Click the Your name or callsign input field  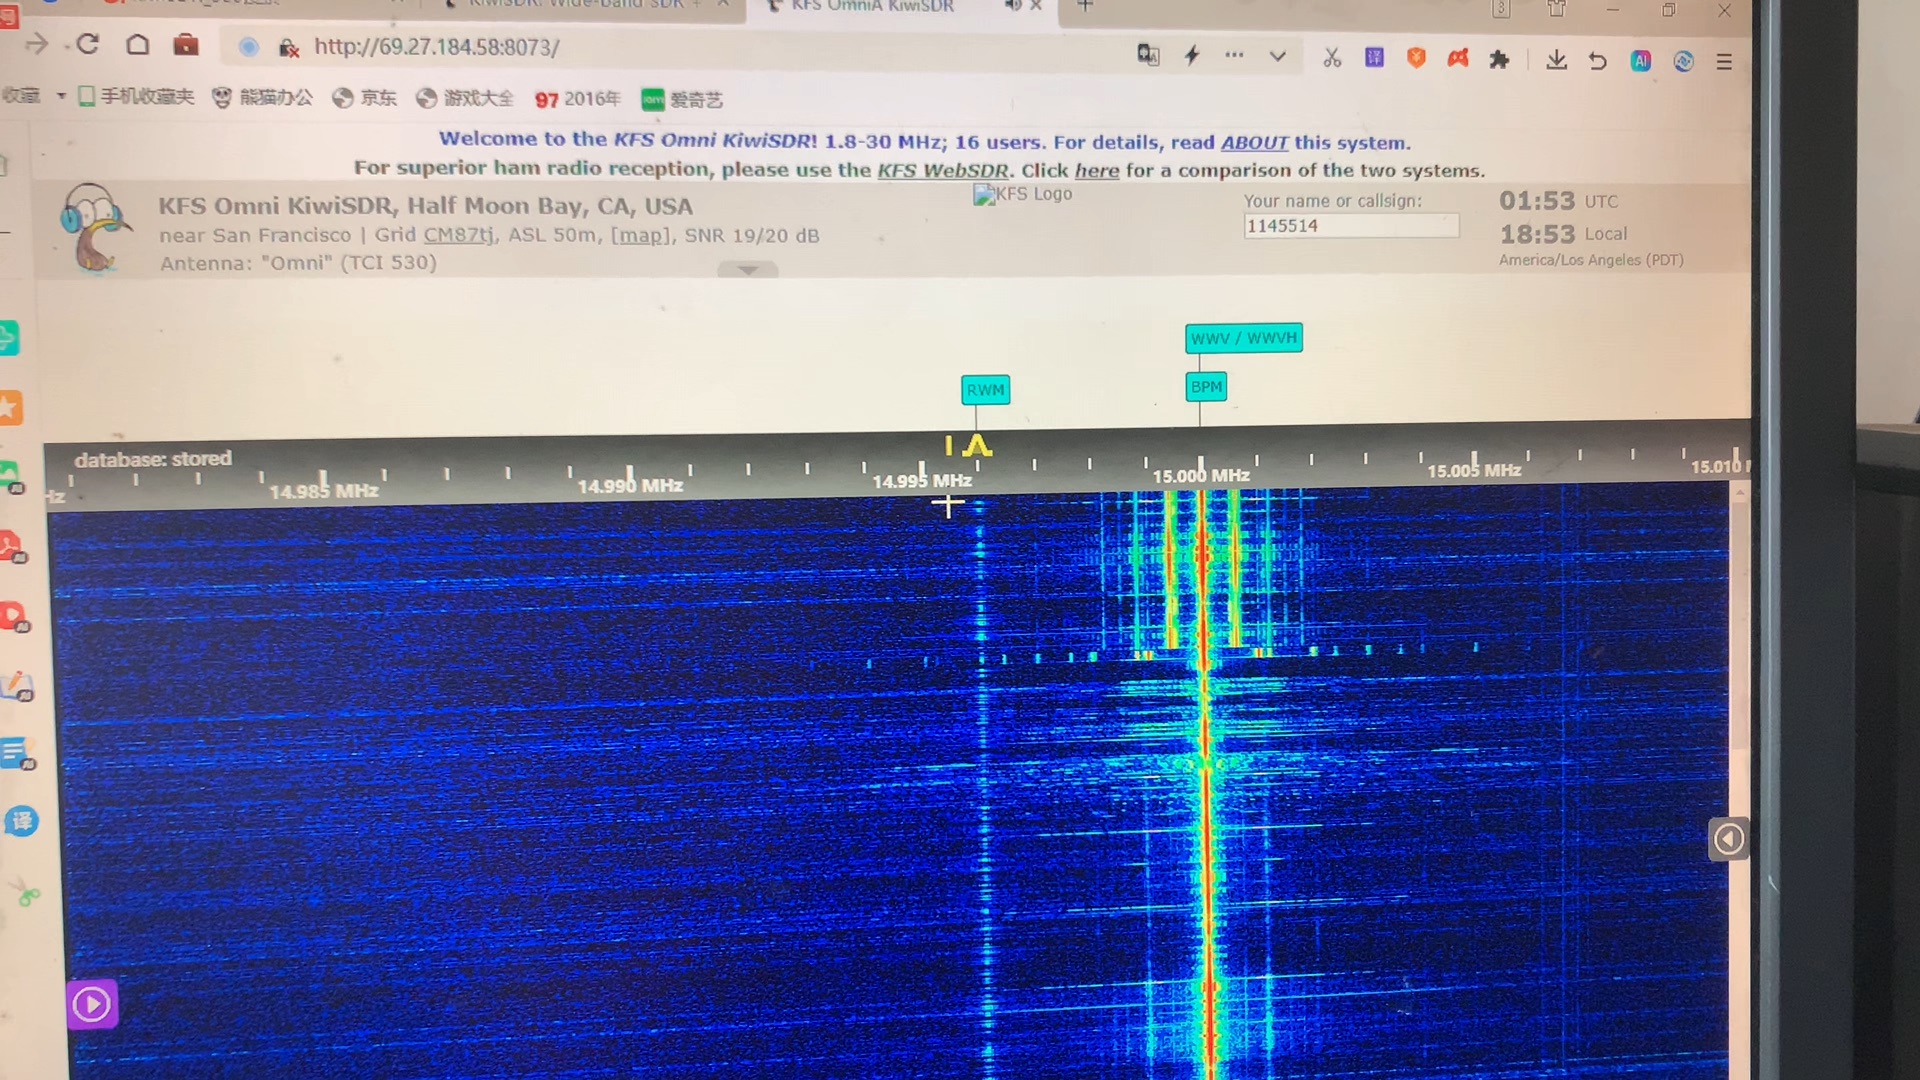click(x=1351, y=226)
